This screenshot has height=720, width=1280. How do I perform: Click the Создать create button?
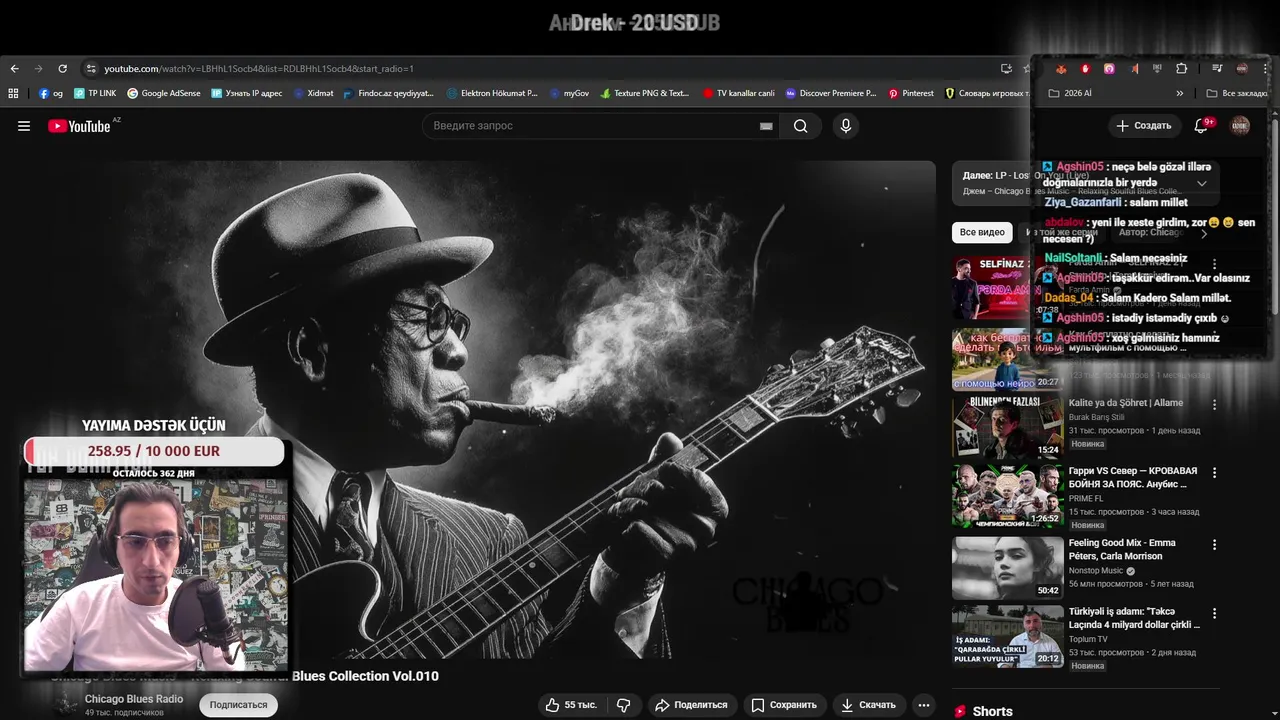[x=1144, y=126]
